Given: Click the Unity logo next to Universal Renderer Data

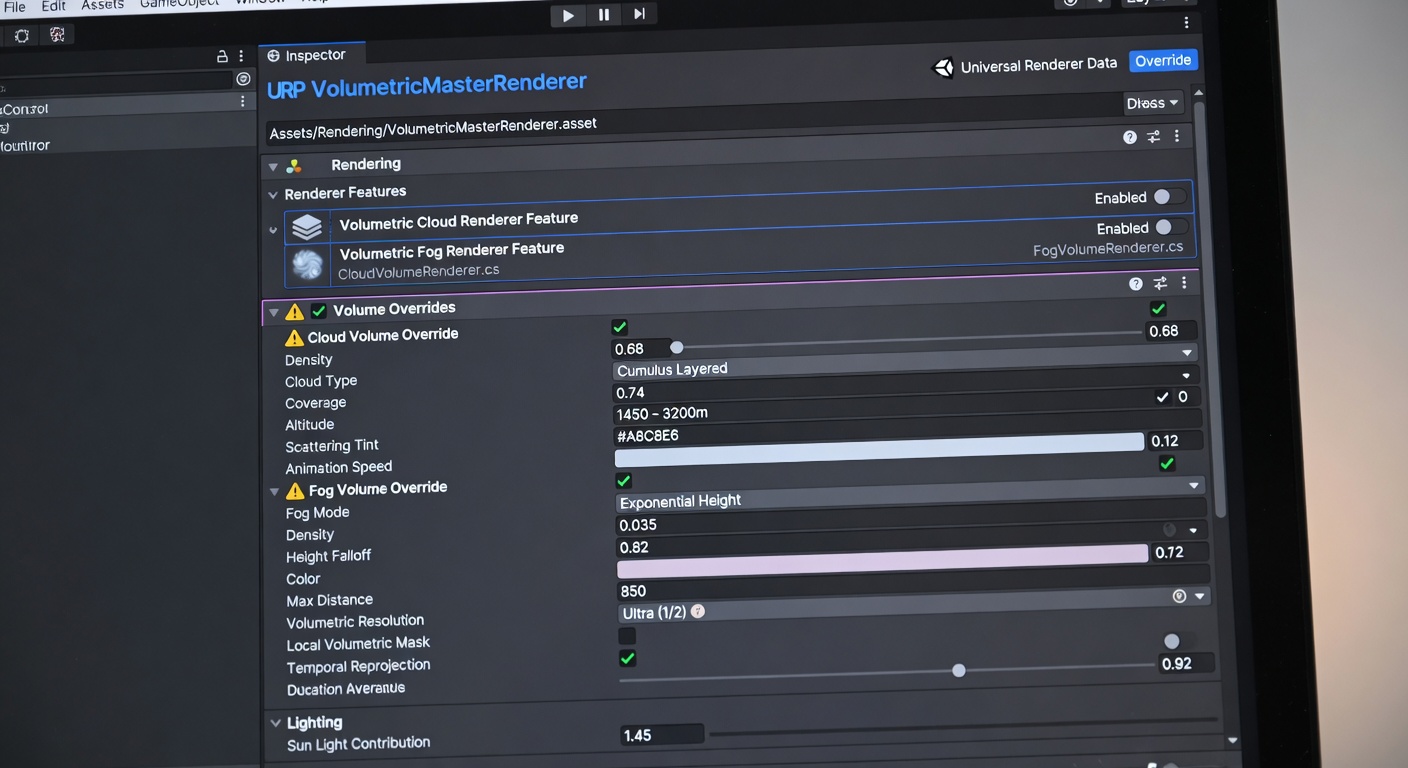Looking at the screenshot, I should point(943,68).
